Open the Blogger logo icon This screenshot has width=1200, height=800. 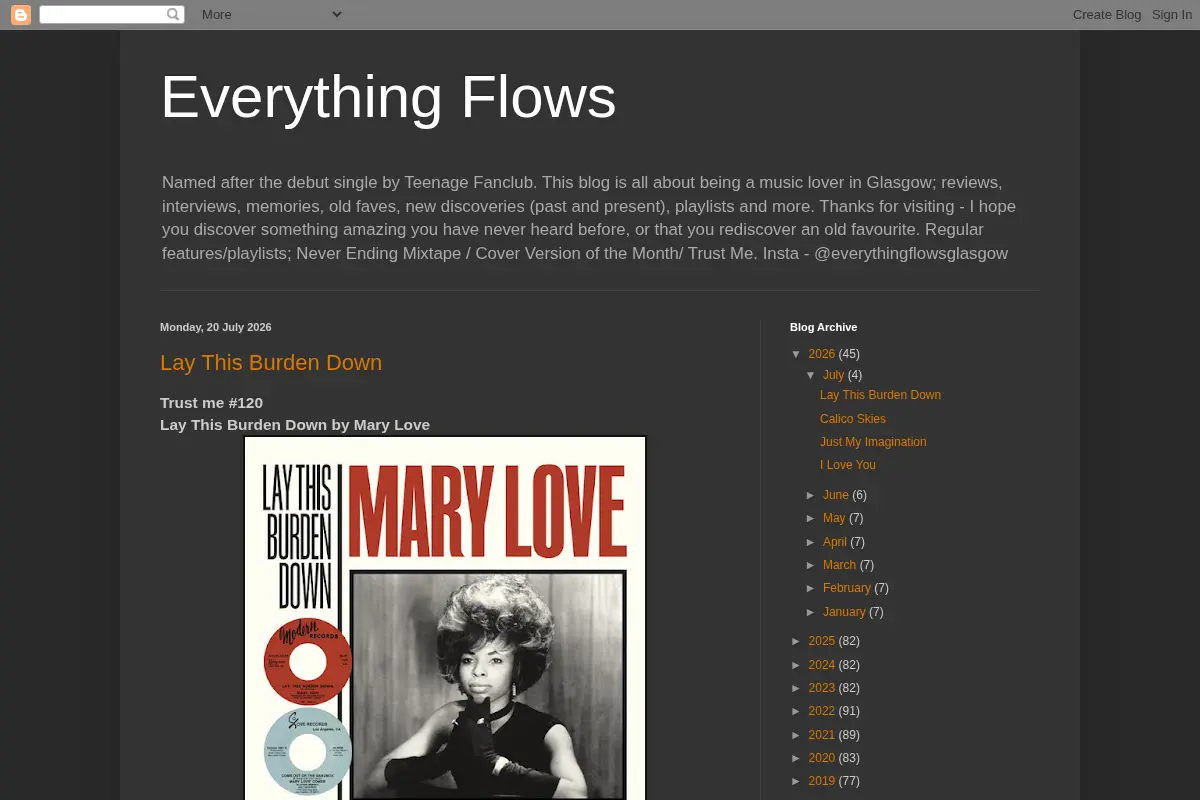[x=21, y=15]
